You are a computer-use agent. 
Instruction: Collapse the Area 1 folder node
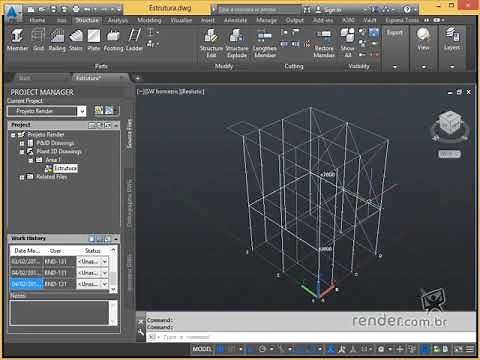point(31,160)
